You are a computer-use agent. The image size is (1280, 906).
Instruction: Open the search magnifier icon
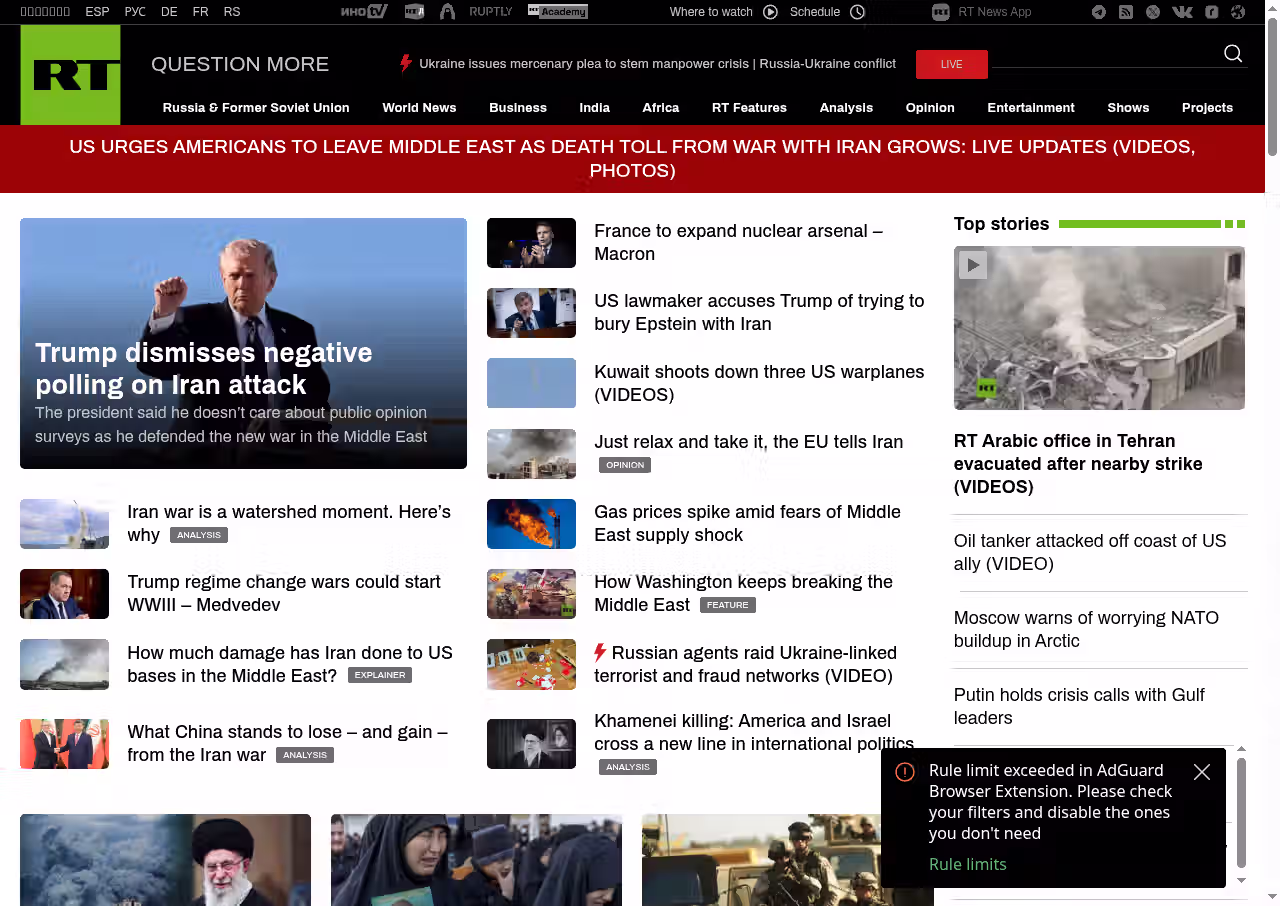pyautogui.click(x=1233, y=54)
